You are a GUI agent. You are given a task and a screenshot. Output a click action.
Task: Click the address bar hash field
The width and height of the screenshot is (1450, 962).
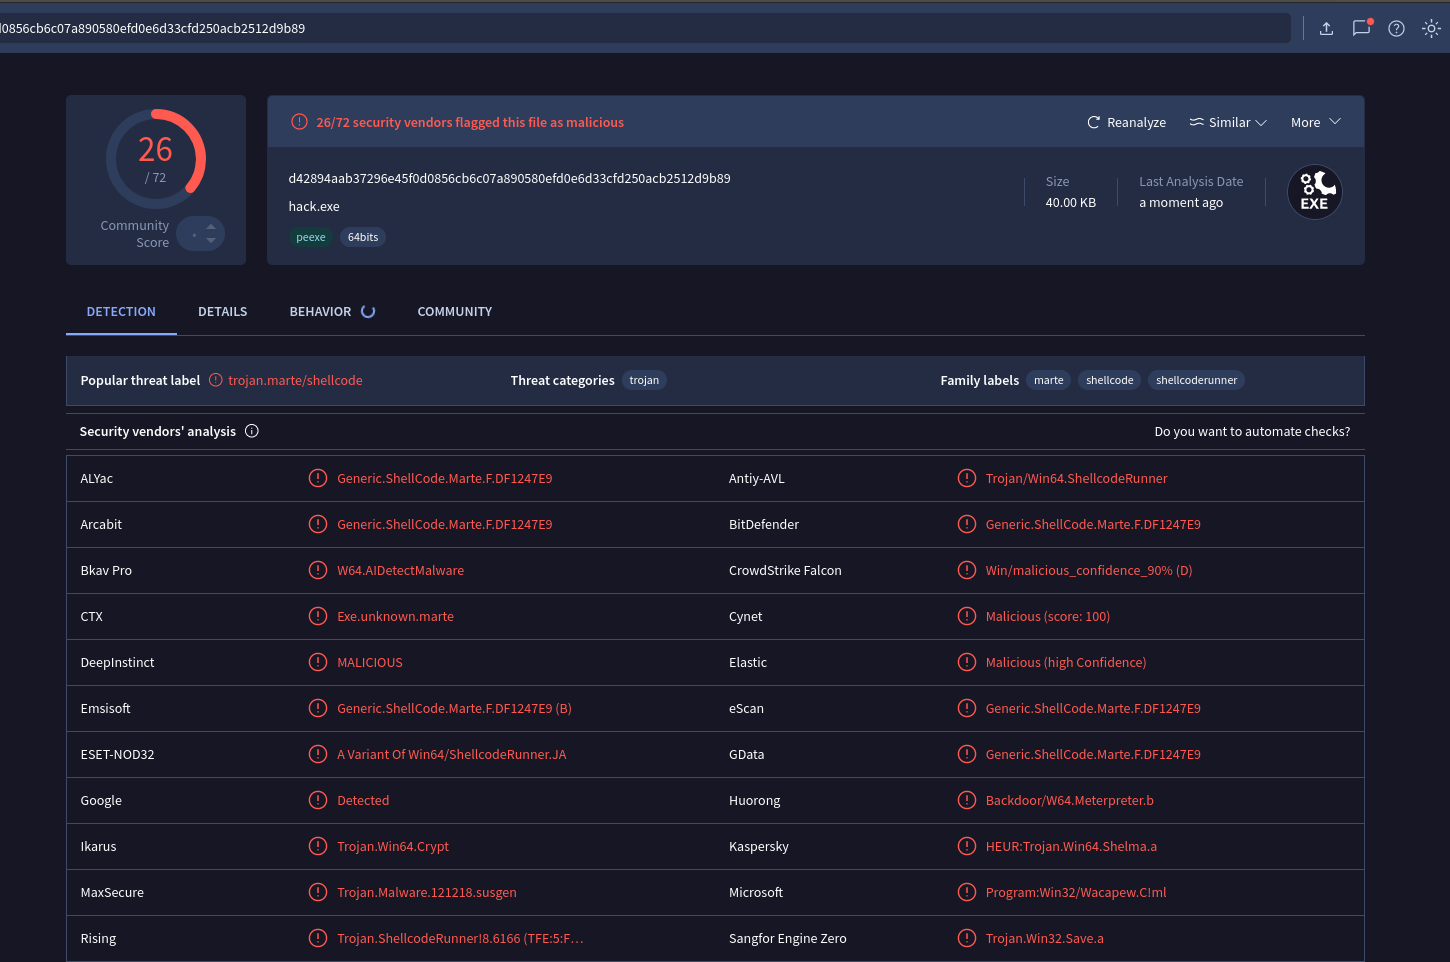(645, 28)
